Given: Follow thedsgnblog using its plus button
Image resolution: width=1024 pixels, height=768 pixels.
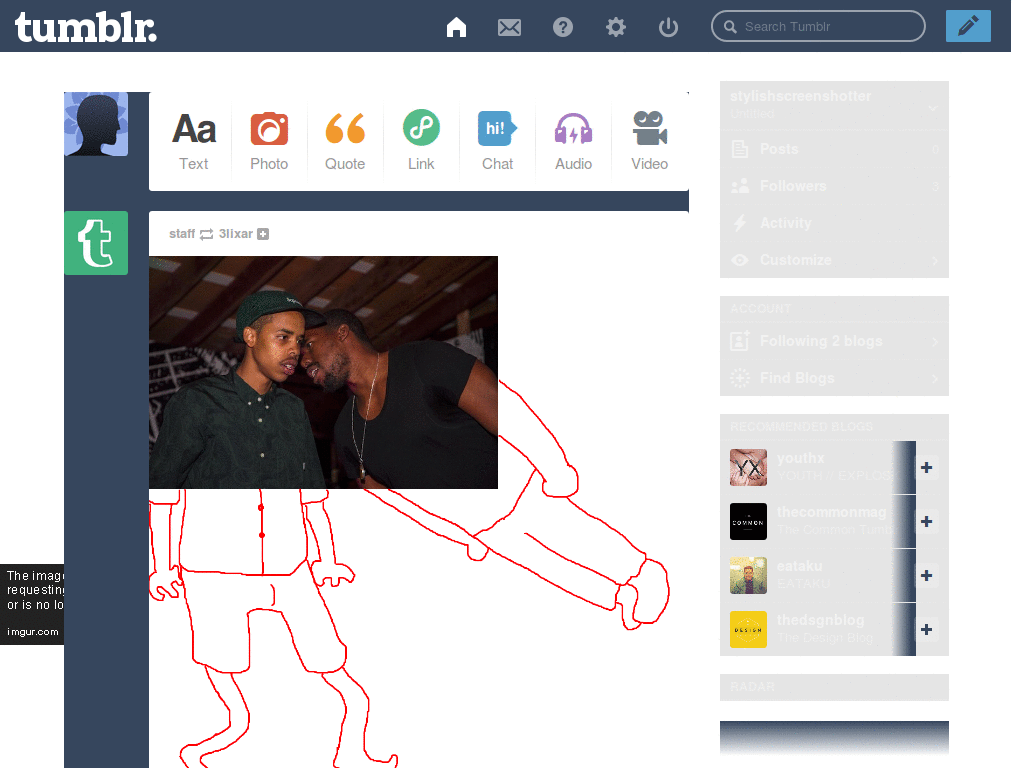Looking at the screenshot, I should [927, 629].
